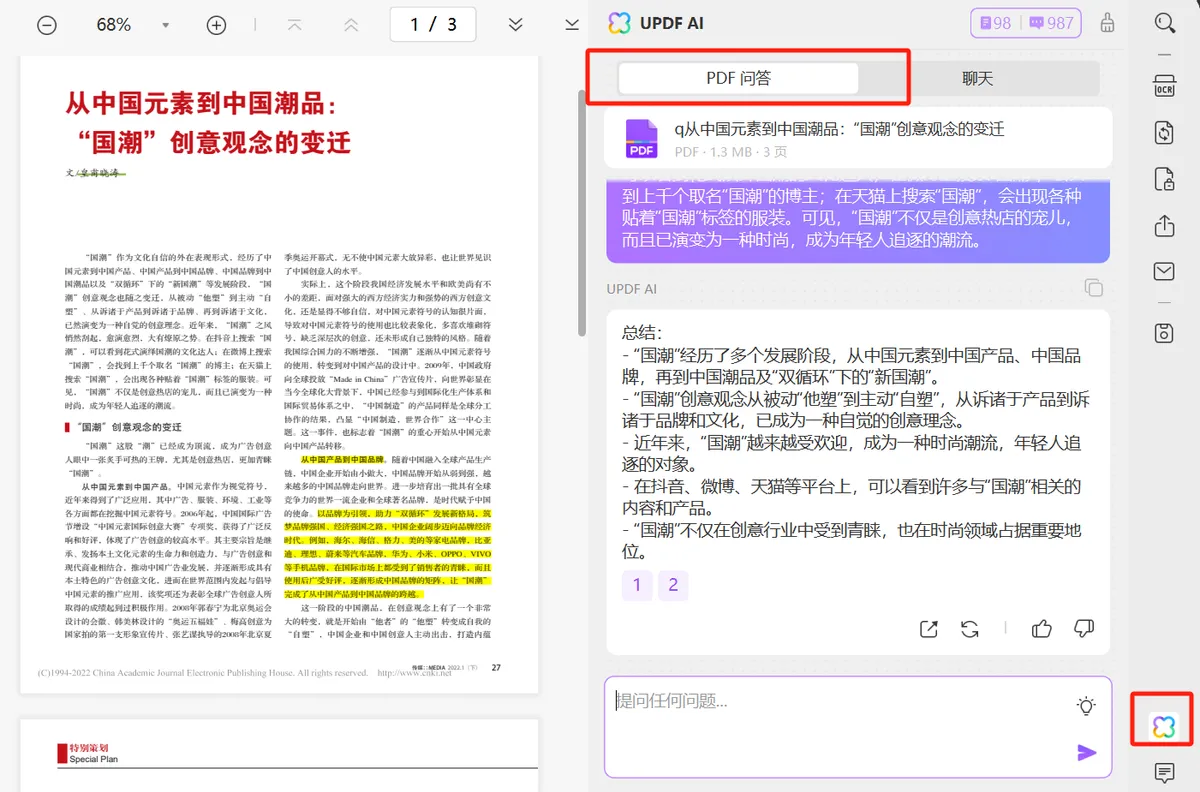The image size is (1200, 792).
Task: Open the prompt lightbulb suggestions
Action: [x=1086, y=706]
